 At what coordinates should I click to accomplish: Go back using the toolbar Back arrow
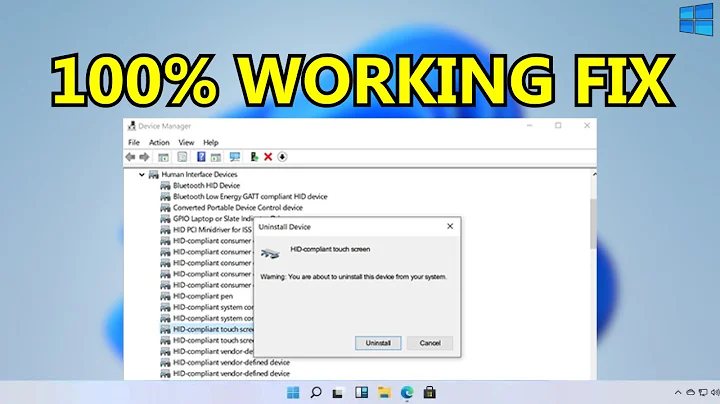click(x=130, y=157)
